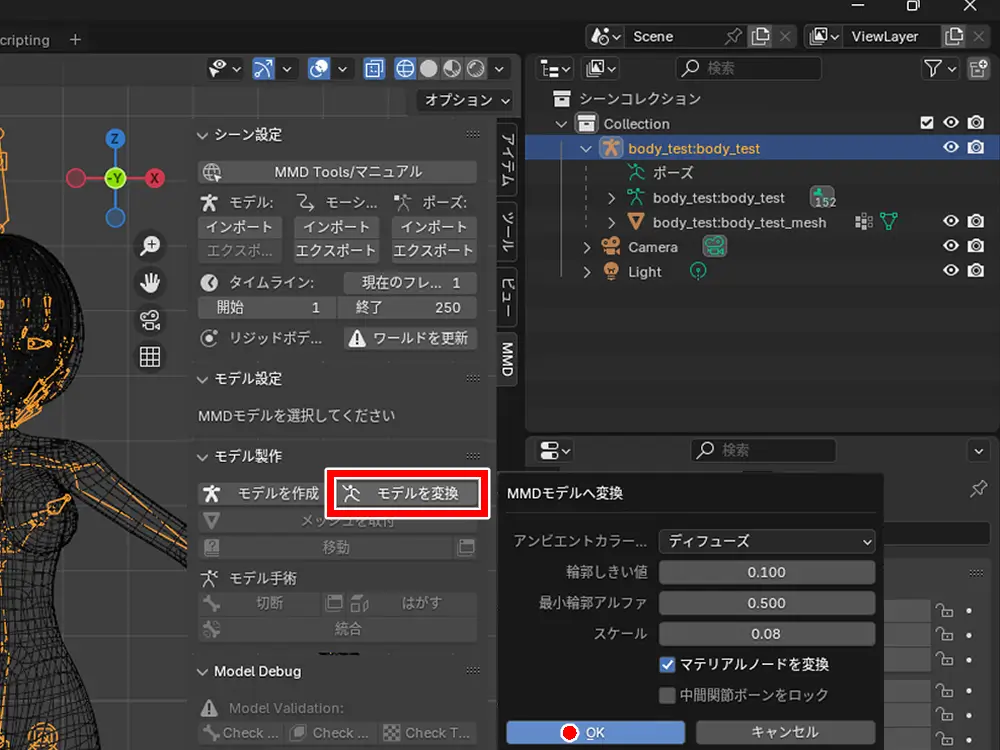Toggle X-ray view icon in header

(373, 69)
